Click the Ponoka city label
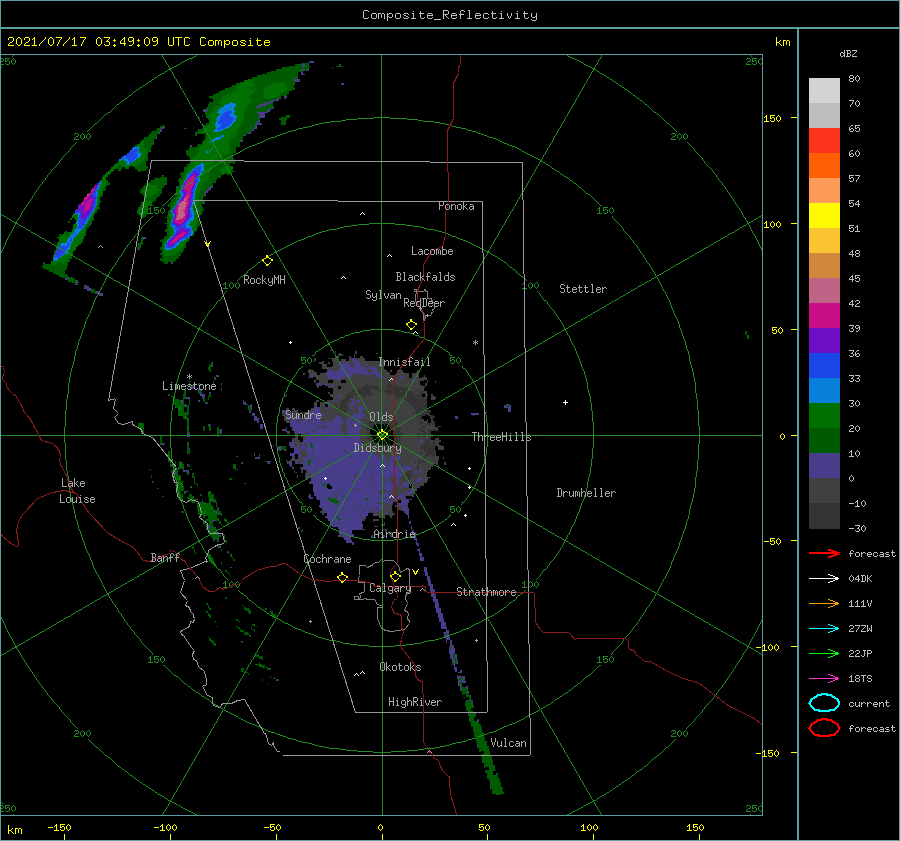This screenshot has height=841, width=900. pyautogui.click(x=456, y=206)
